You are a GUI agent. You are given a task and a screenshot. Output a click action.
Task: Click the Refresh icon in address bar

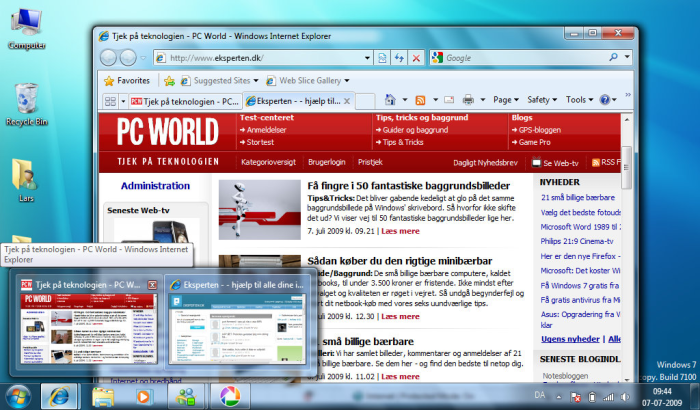click(399, 58)
